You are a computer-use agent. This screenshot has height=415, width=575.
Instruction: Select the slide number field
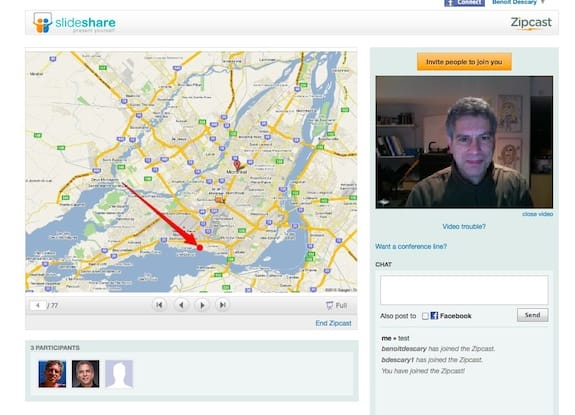pos(38,305)
